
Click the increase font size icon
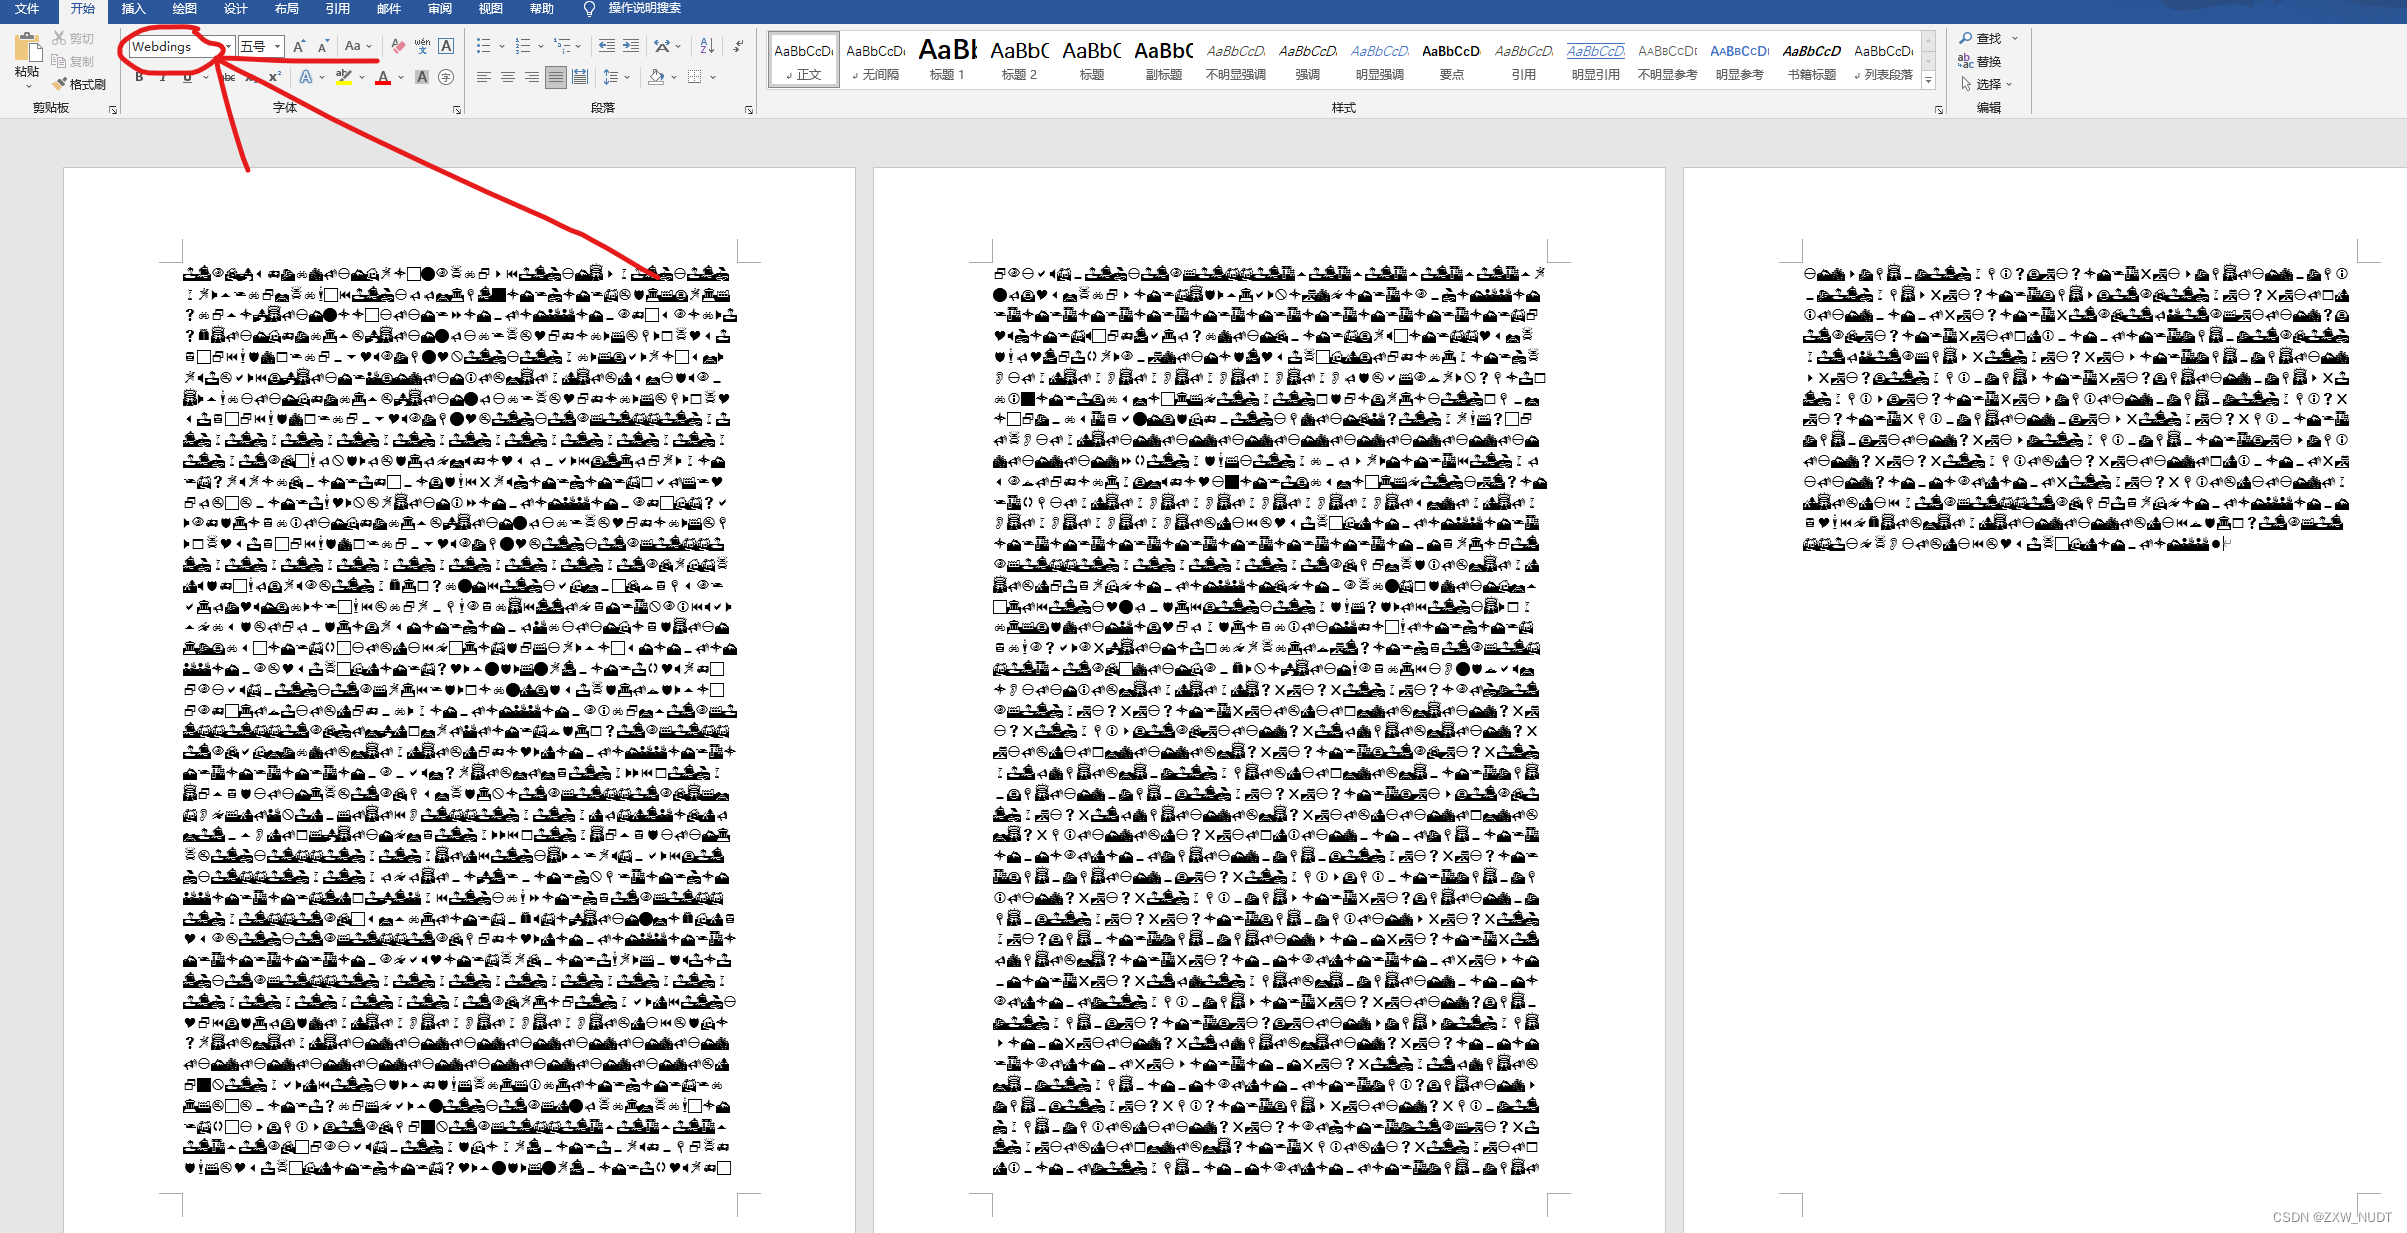click(298, 46)
